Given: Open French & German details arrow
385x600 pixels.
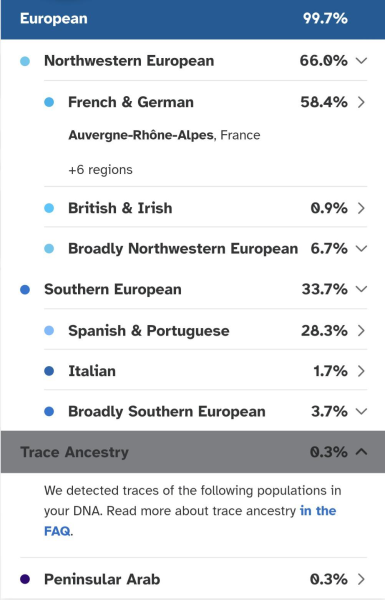Looking at the screenshot, I should point(361,102).
